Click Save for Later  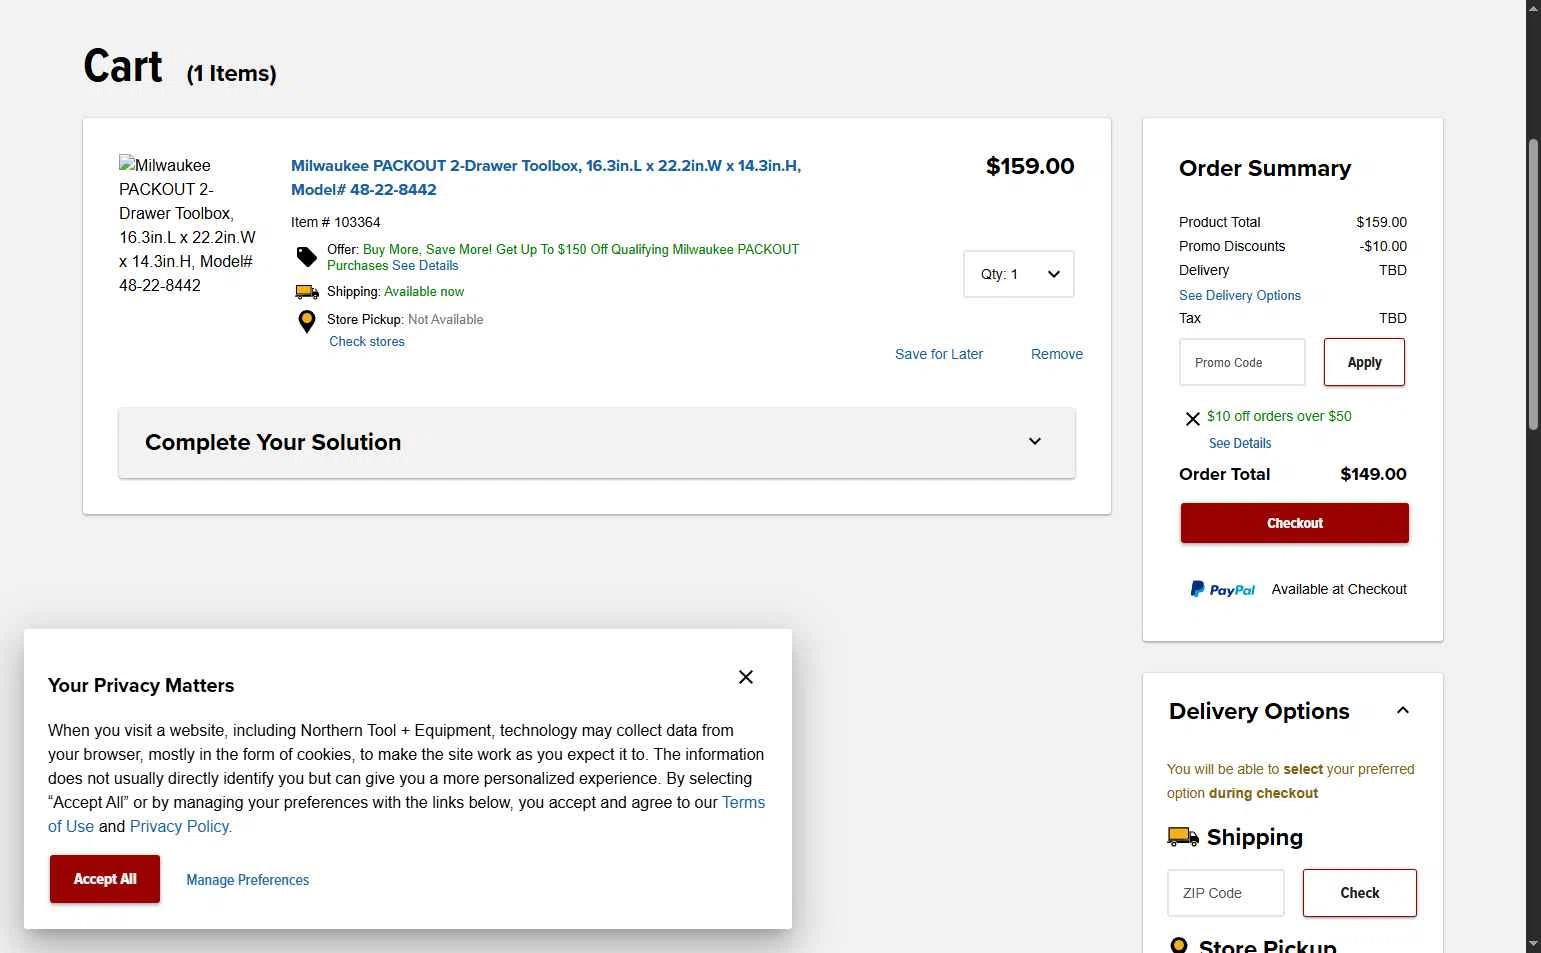pyautogui.click(x=939, y=354)
